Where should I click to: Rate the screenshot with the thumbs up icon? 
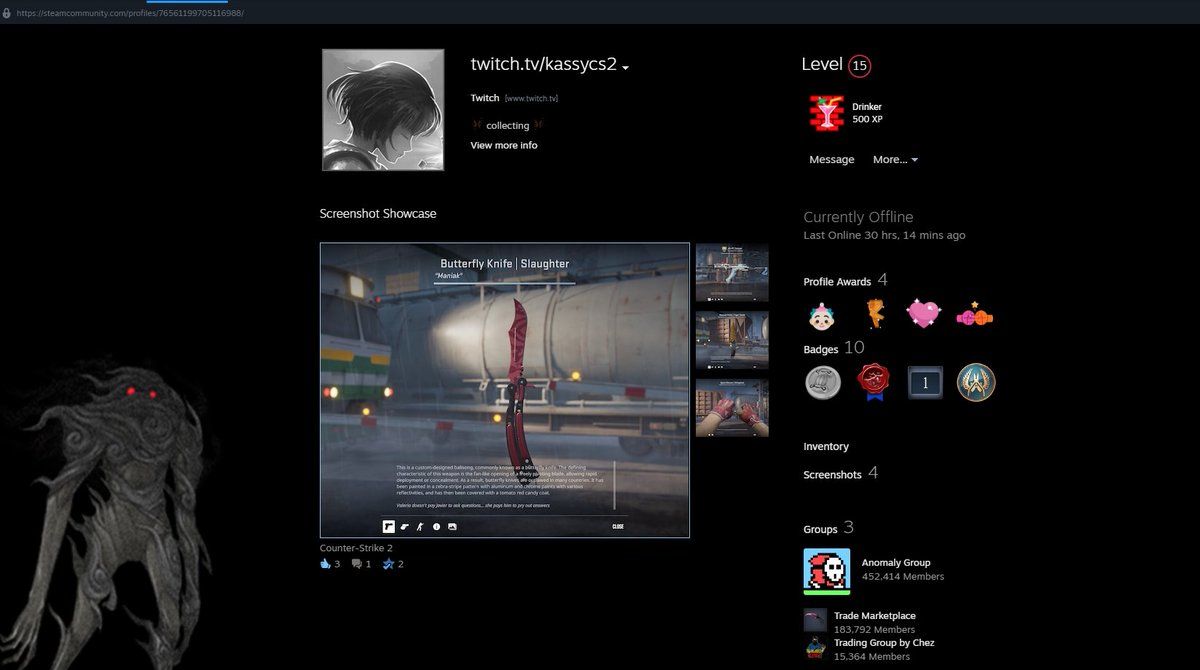[325, 563]
